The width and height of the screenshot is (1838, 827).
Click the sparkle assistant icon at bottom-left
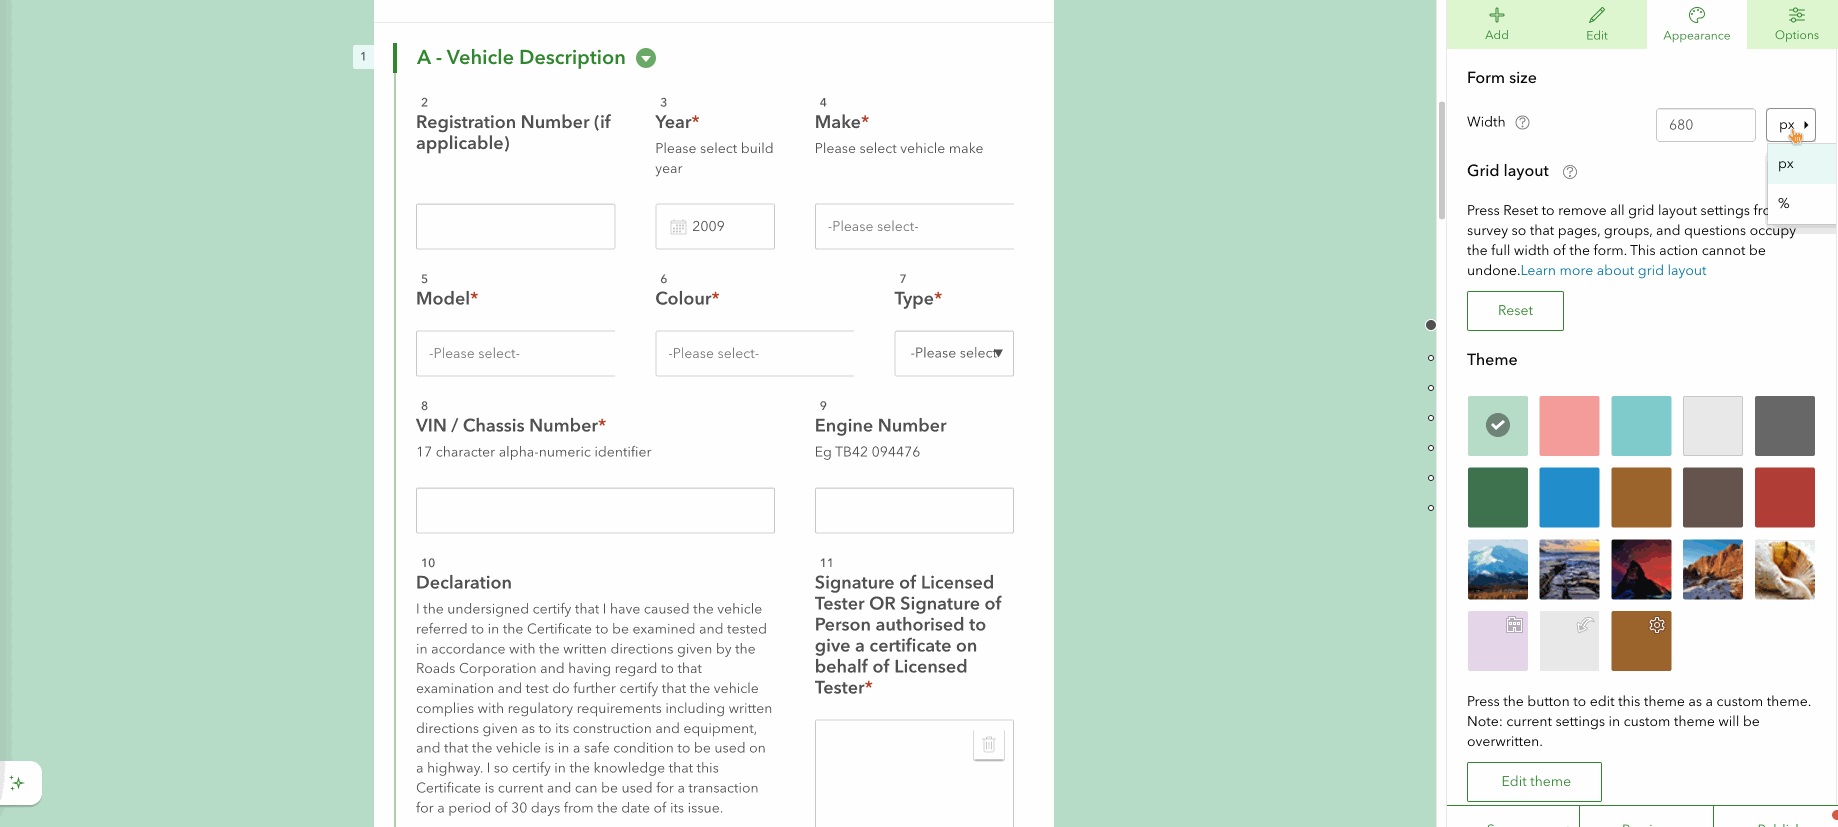point(17,783)
